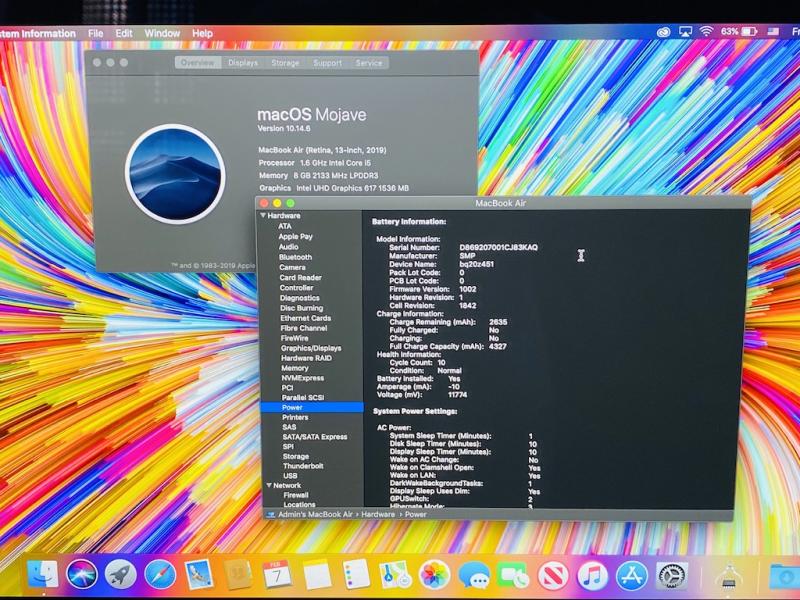Open the Help menu
Image resolution: width=800 pixels, height=600 pixels.
pyautogui.click(x=202, y=33)
